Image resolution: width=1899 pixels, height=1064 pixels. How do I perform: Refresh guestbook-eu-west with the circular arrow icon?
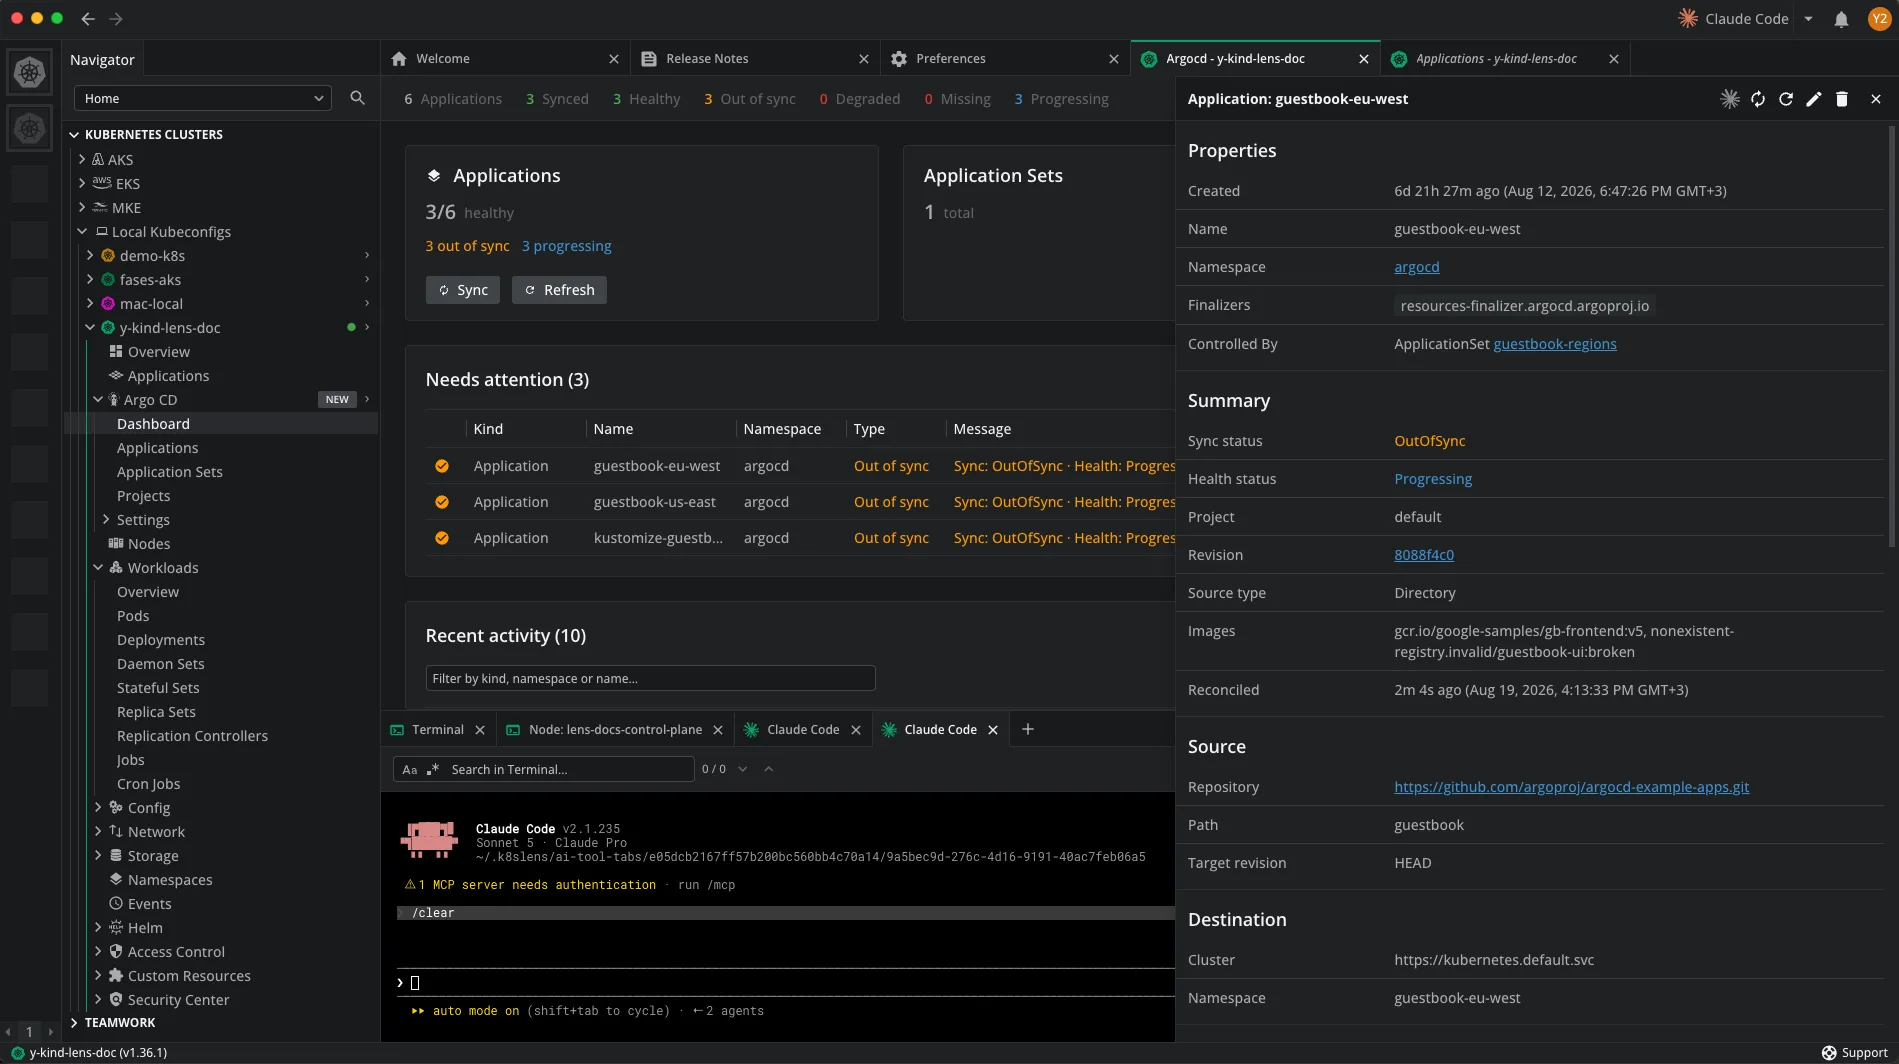pyautogui.click(x=1785, y=99)
